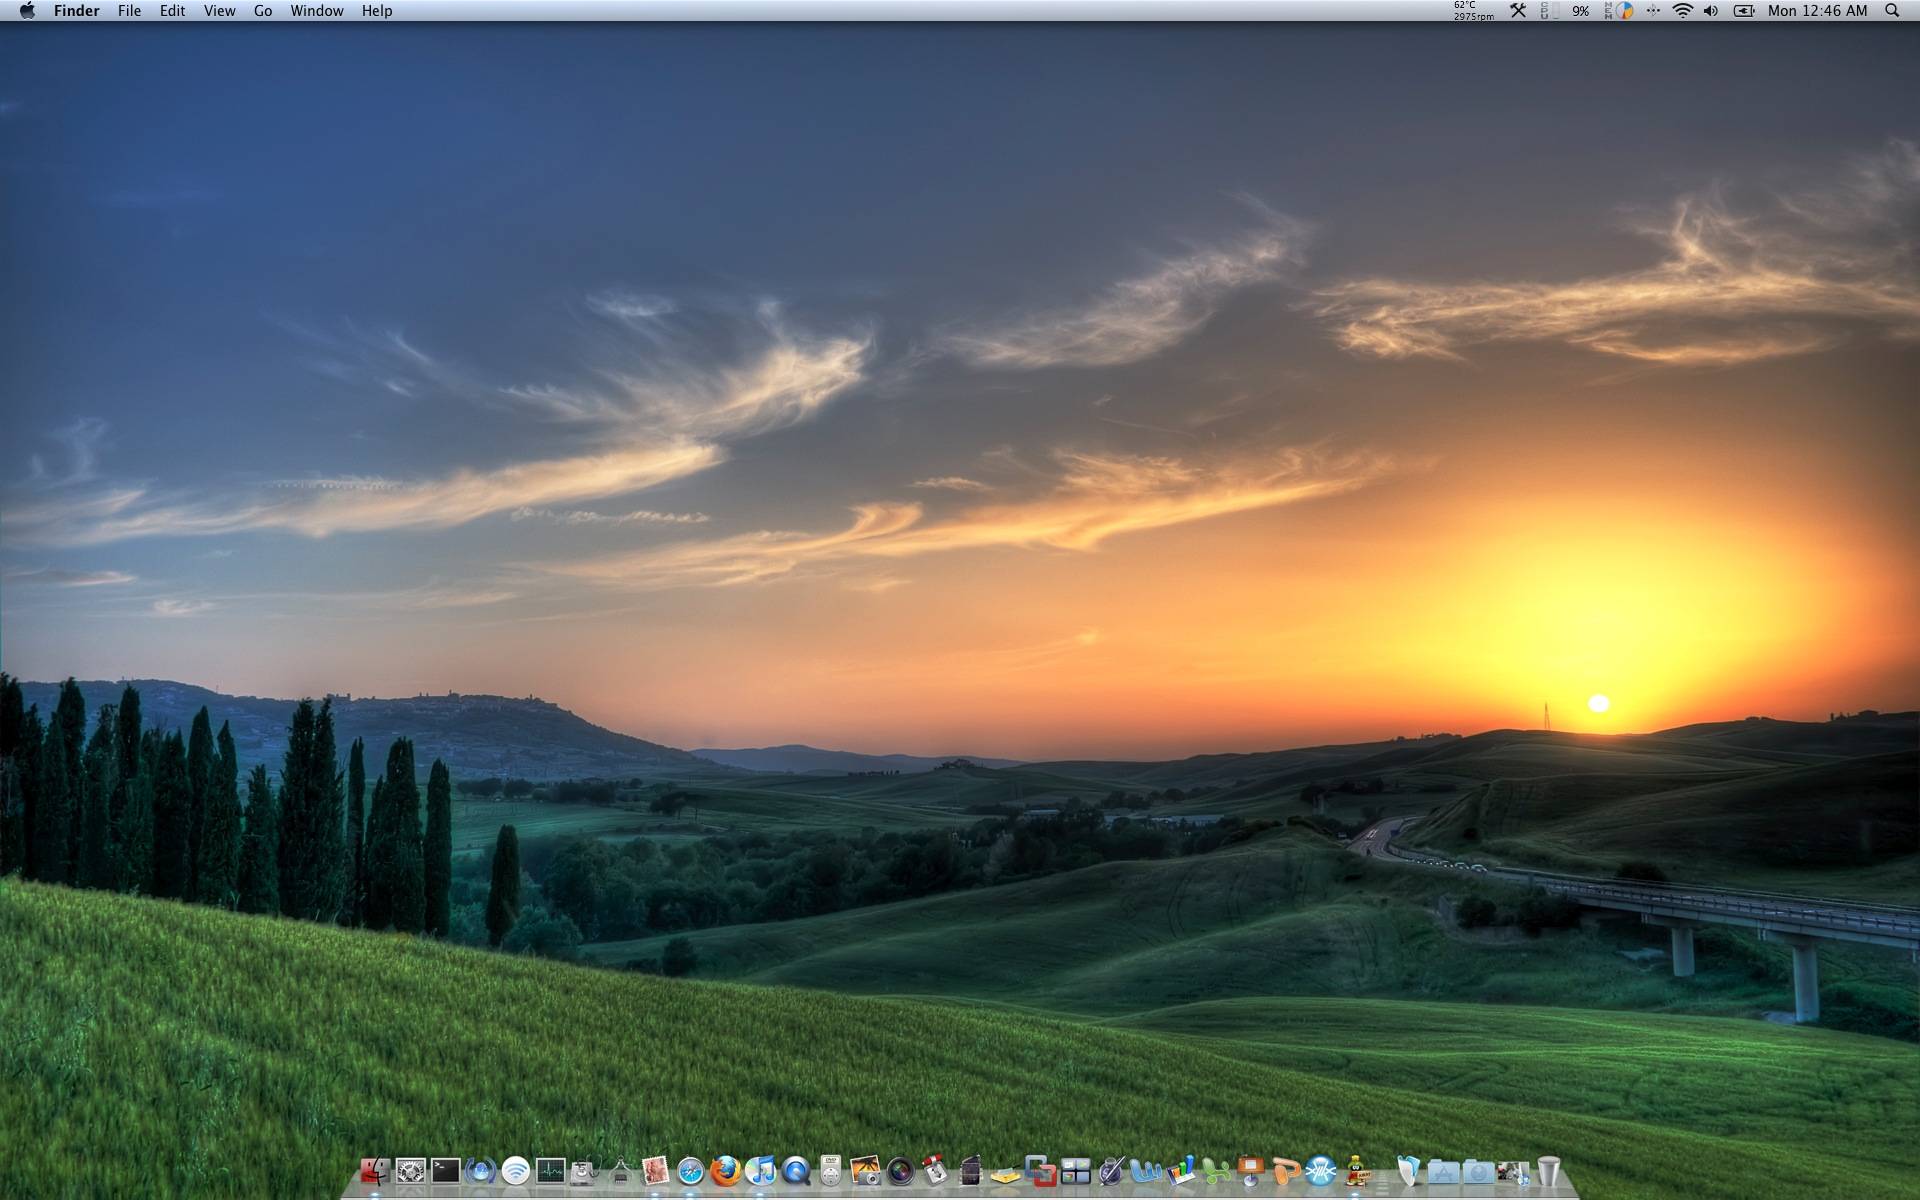Open the Trash in the dock
This screenshot has height=1200, width=1920.
click(x=1548, y=1171)
